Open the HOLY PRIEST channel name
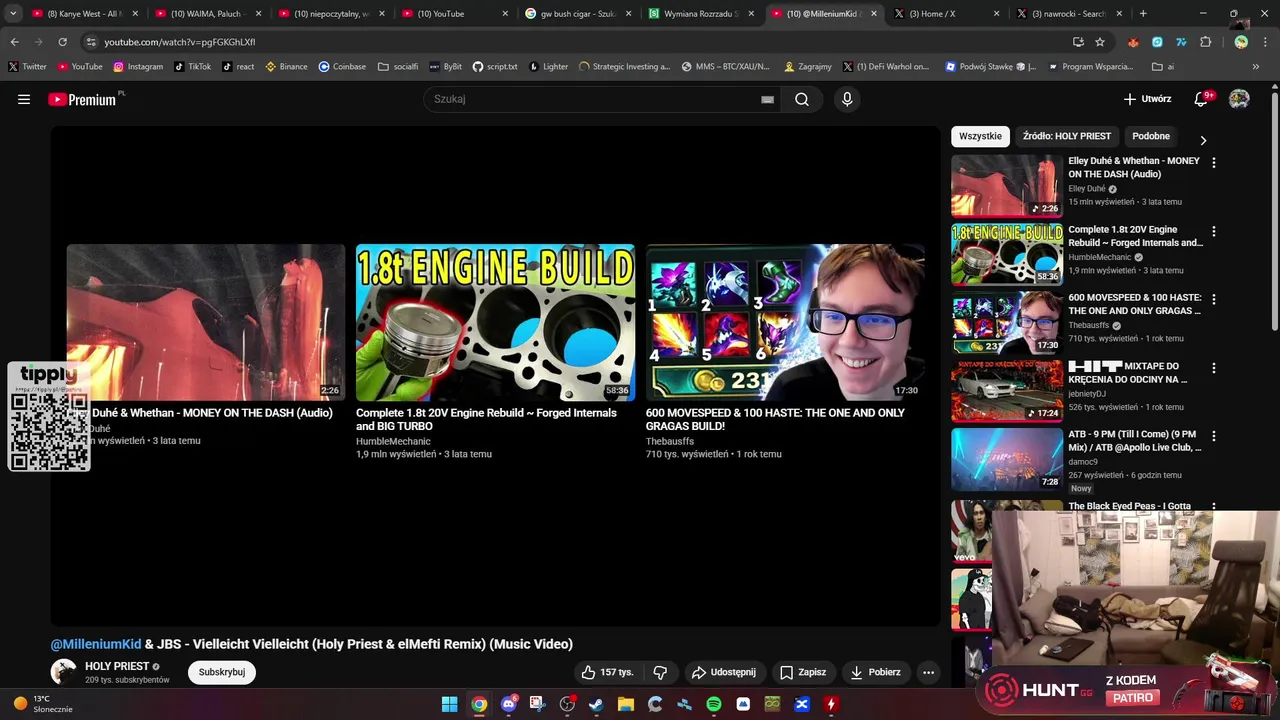The width and height of the screenshot is (1280, 720). pos(117,666)
